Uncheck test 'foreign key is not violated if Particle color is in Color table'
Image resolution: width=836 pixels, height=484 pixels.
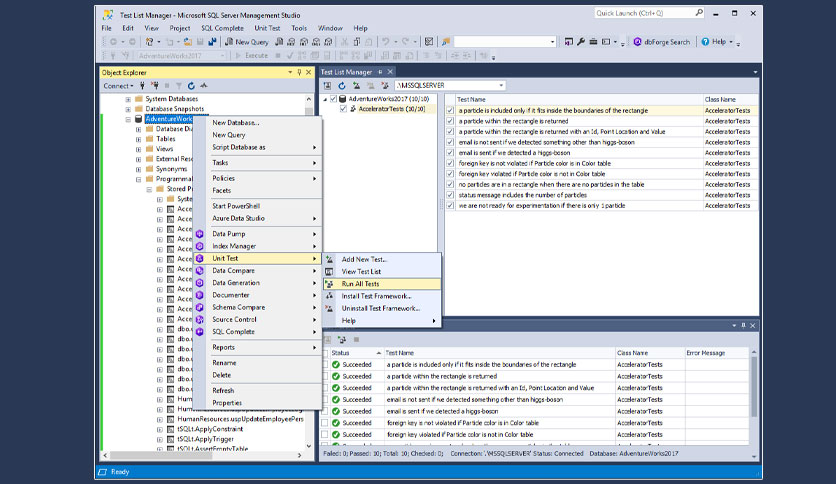pos(450,164)
